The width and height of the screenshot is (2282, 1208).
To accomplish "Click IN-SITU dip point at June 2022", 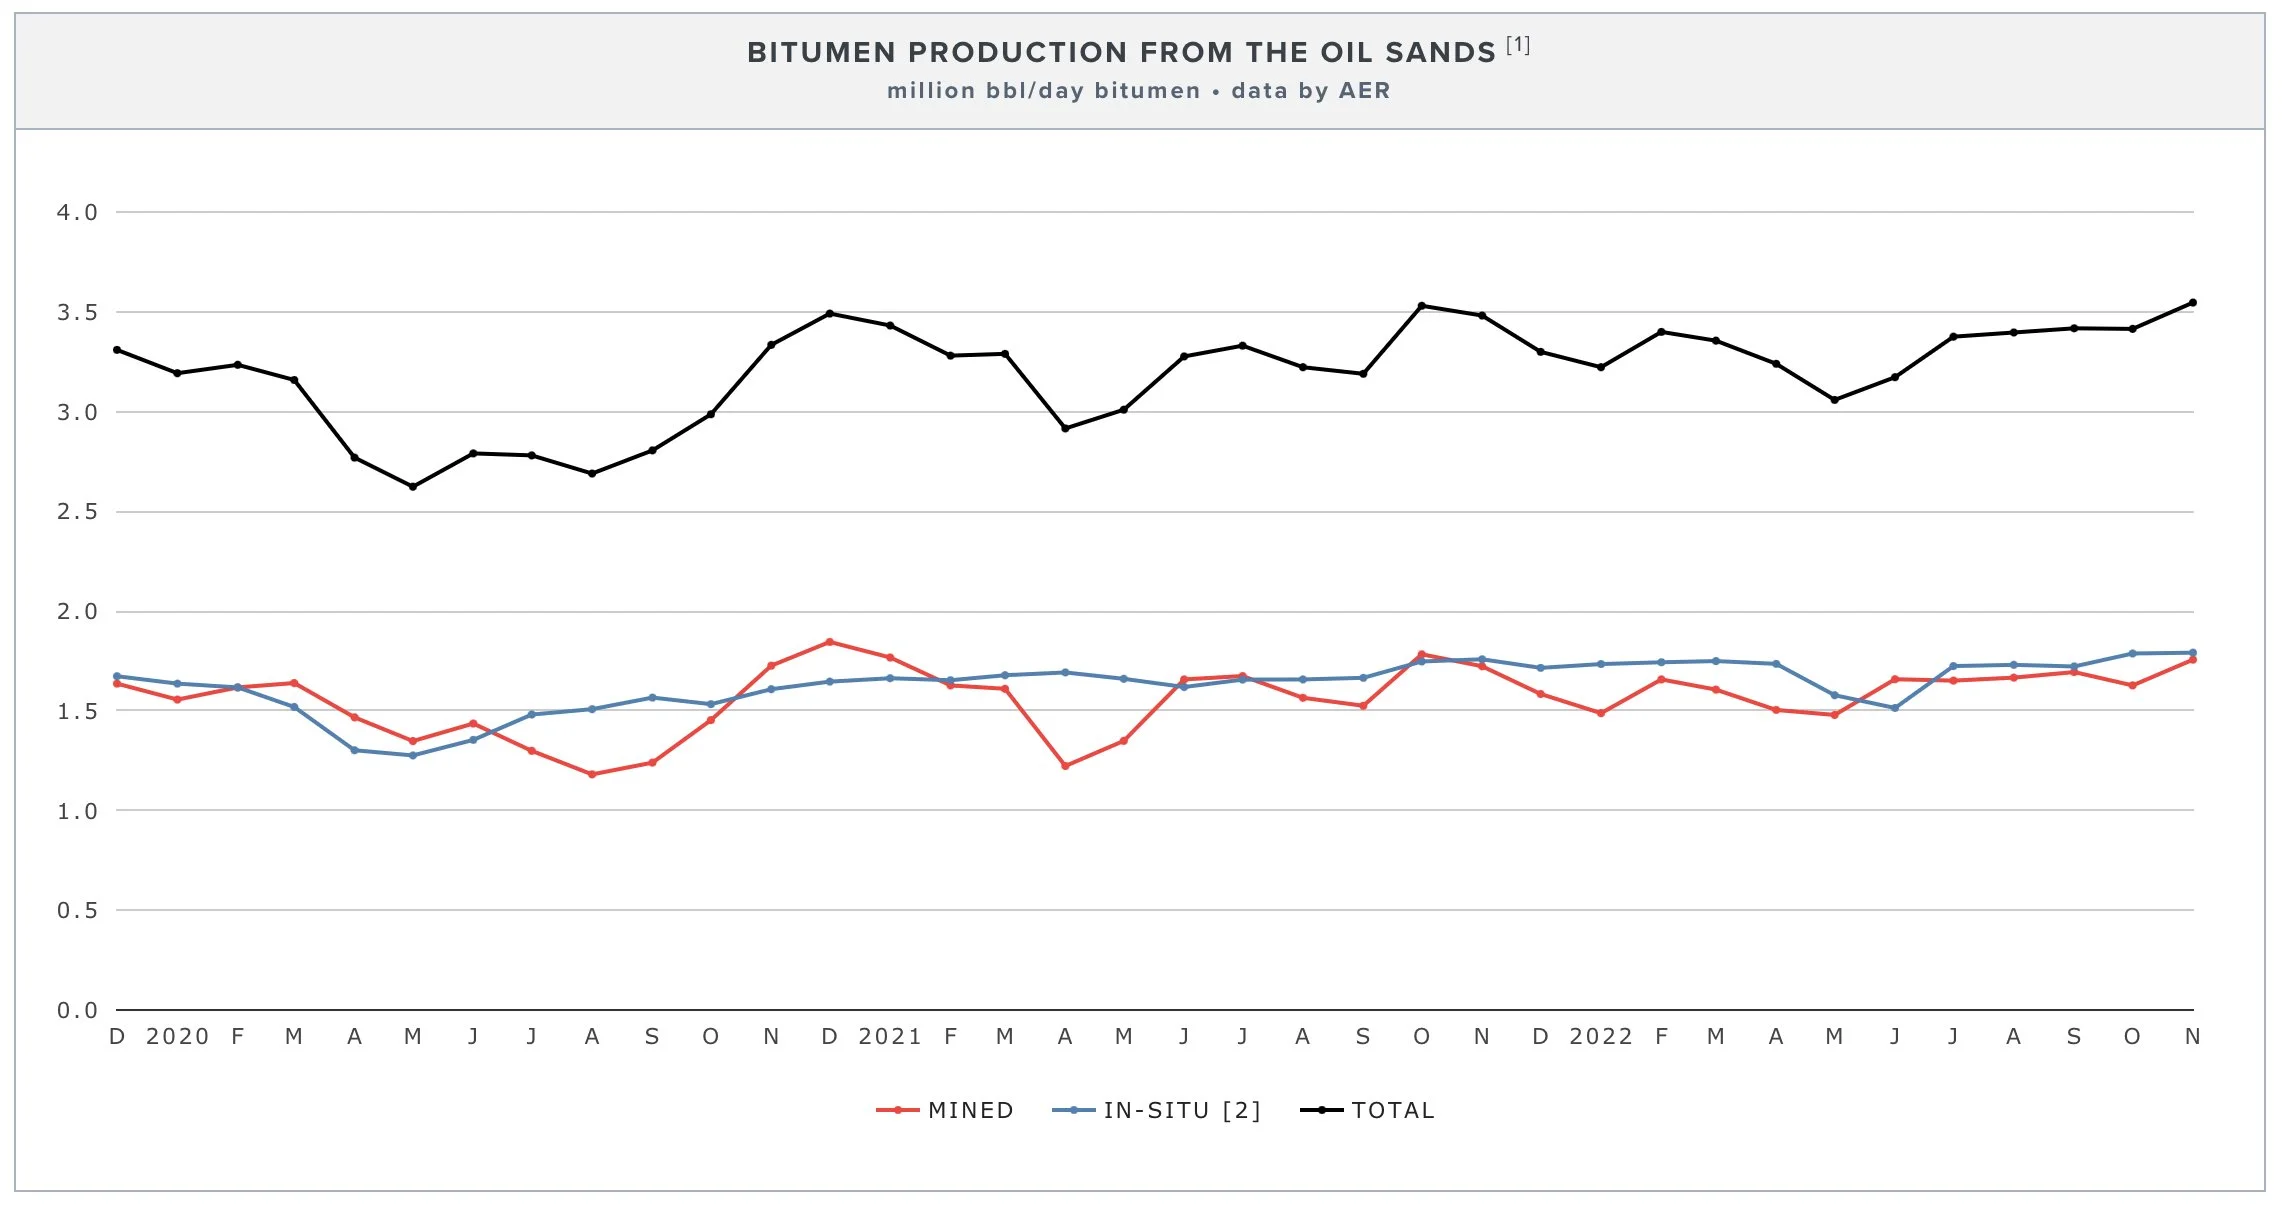I will [x=1894, y=708].
